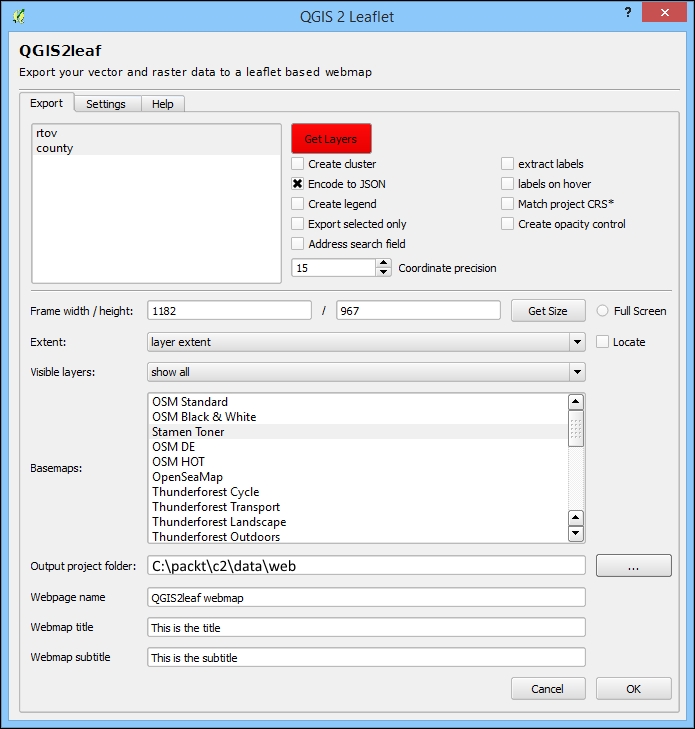Enable Create legend option
This screenshot has width=695, height=729.
(x=298, y=204)
